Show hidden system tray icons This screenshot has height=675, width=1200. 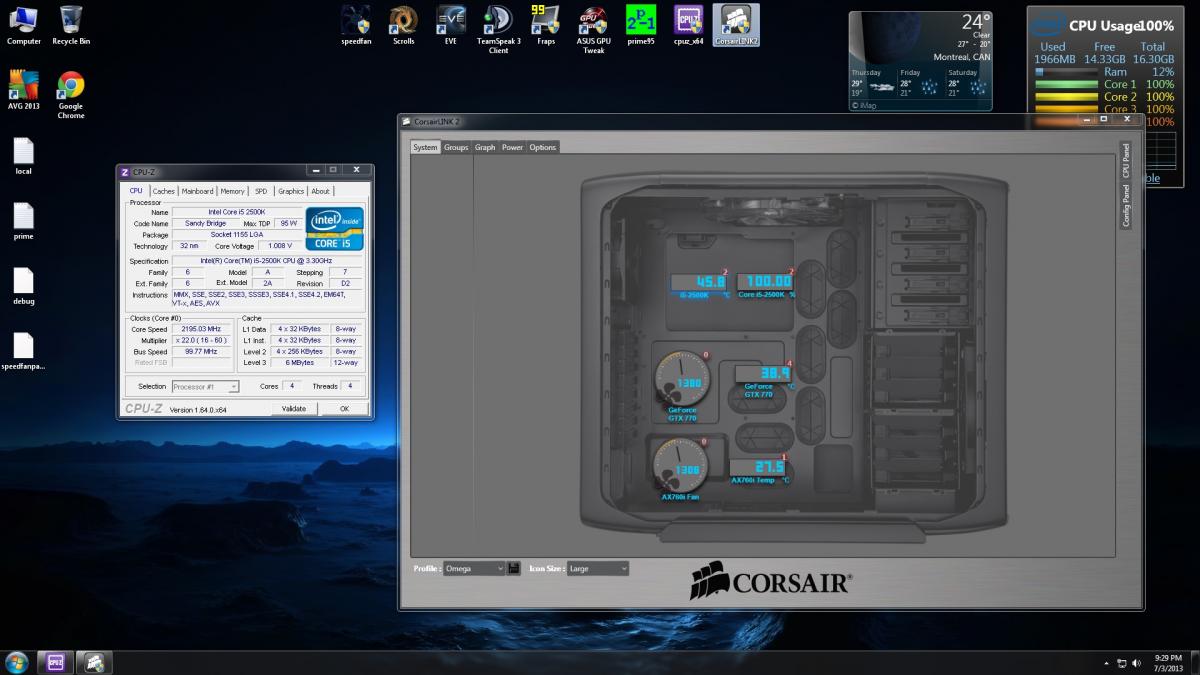(1106, 663)
